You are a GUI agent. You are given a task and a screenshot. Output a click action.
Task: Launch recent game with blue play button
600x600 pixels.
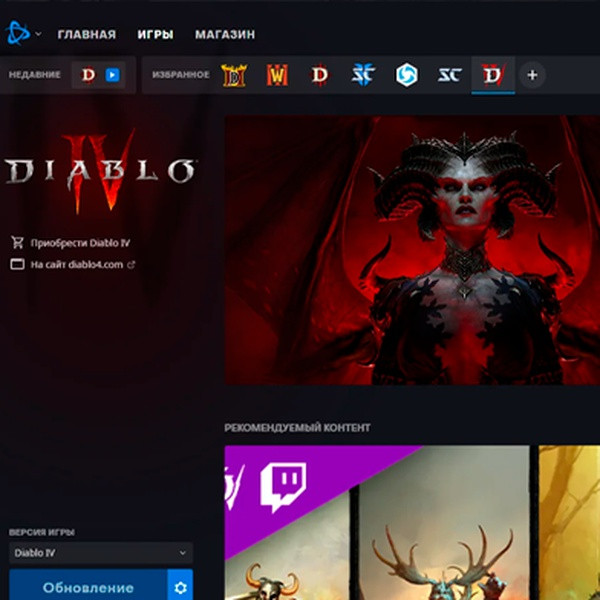pos(112,75)
